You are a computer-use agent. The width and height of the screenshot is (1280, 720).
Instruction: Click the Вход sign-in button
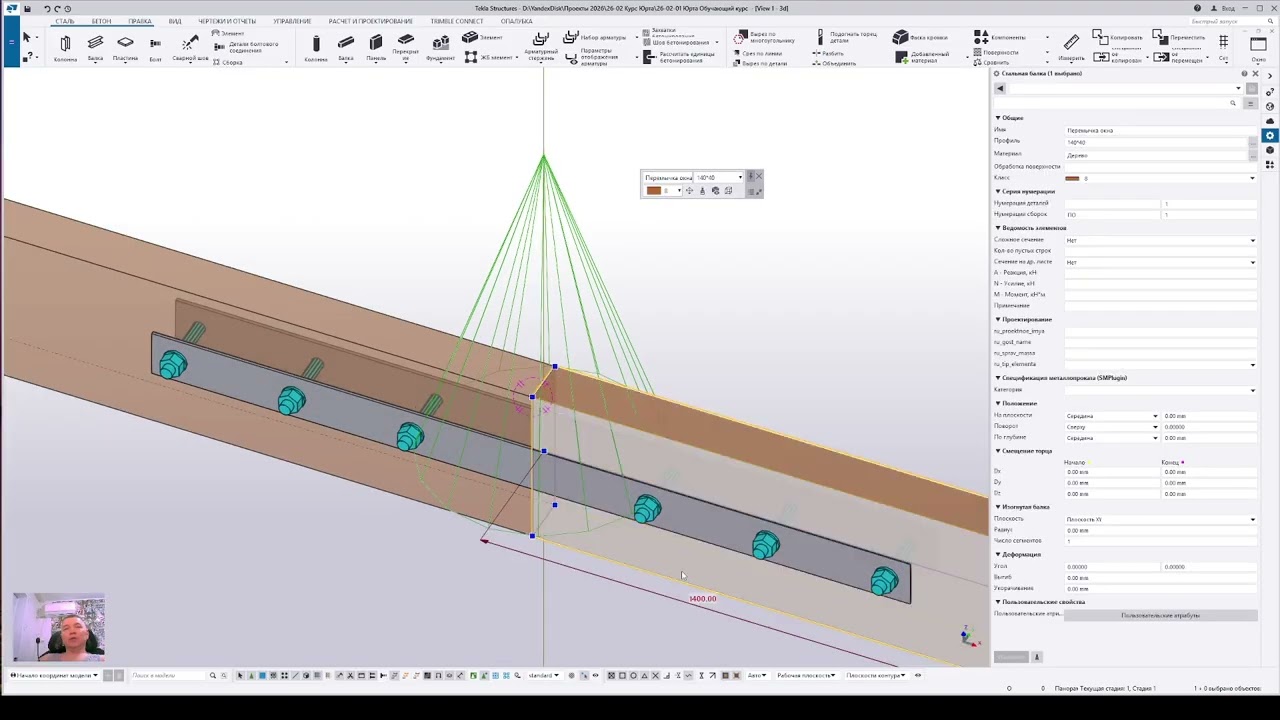pos(1222,8)
